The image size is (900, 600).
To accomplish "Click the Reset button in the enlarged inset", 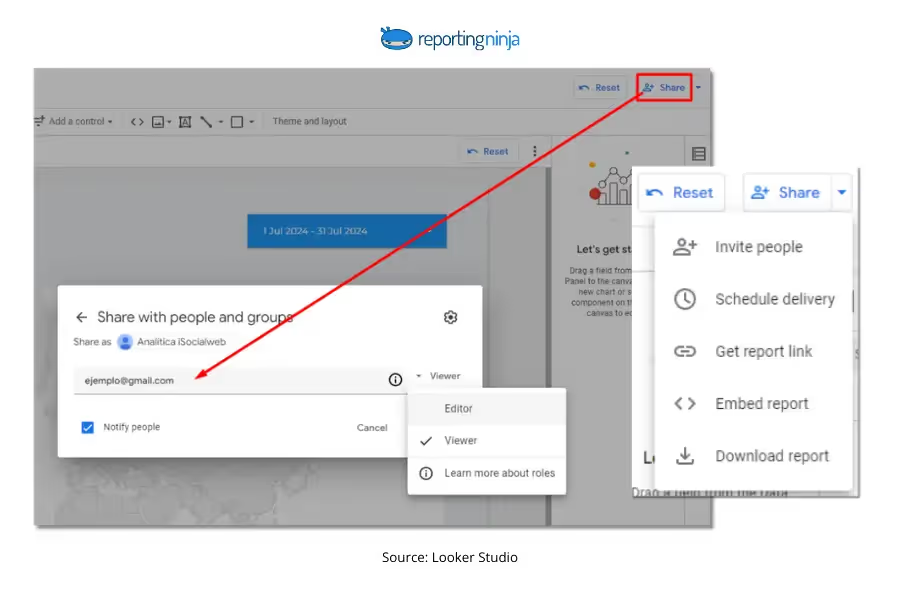I will point(681,192).
